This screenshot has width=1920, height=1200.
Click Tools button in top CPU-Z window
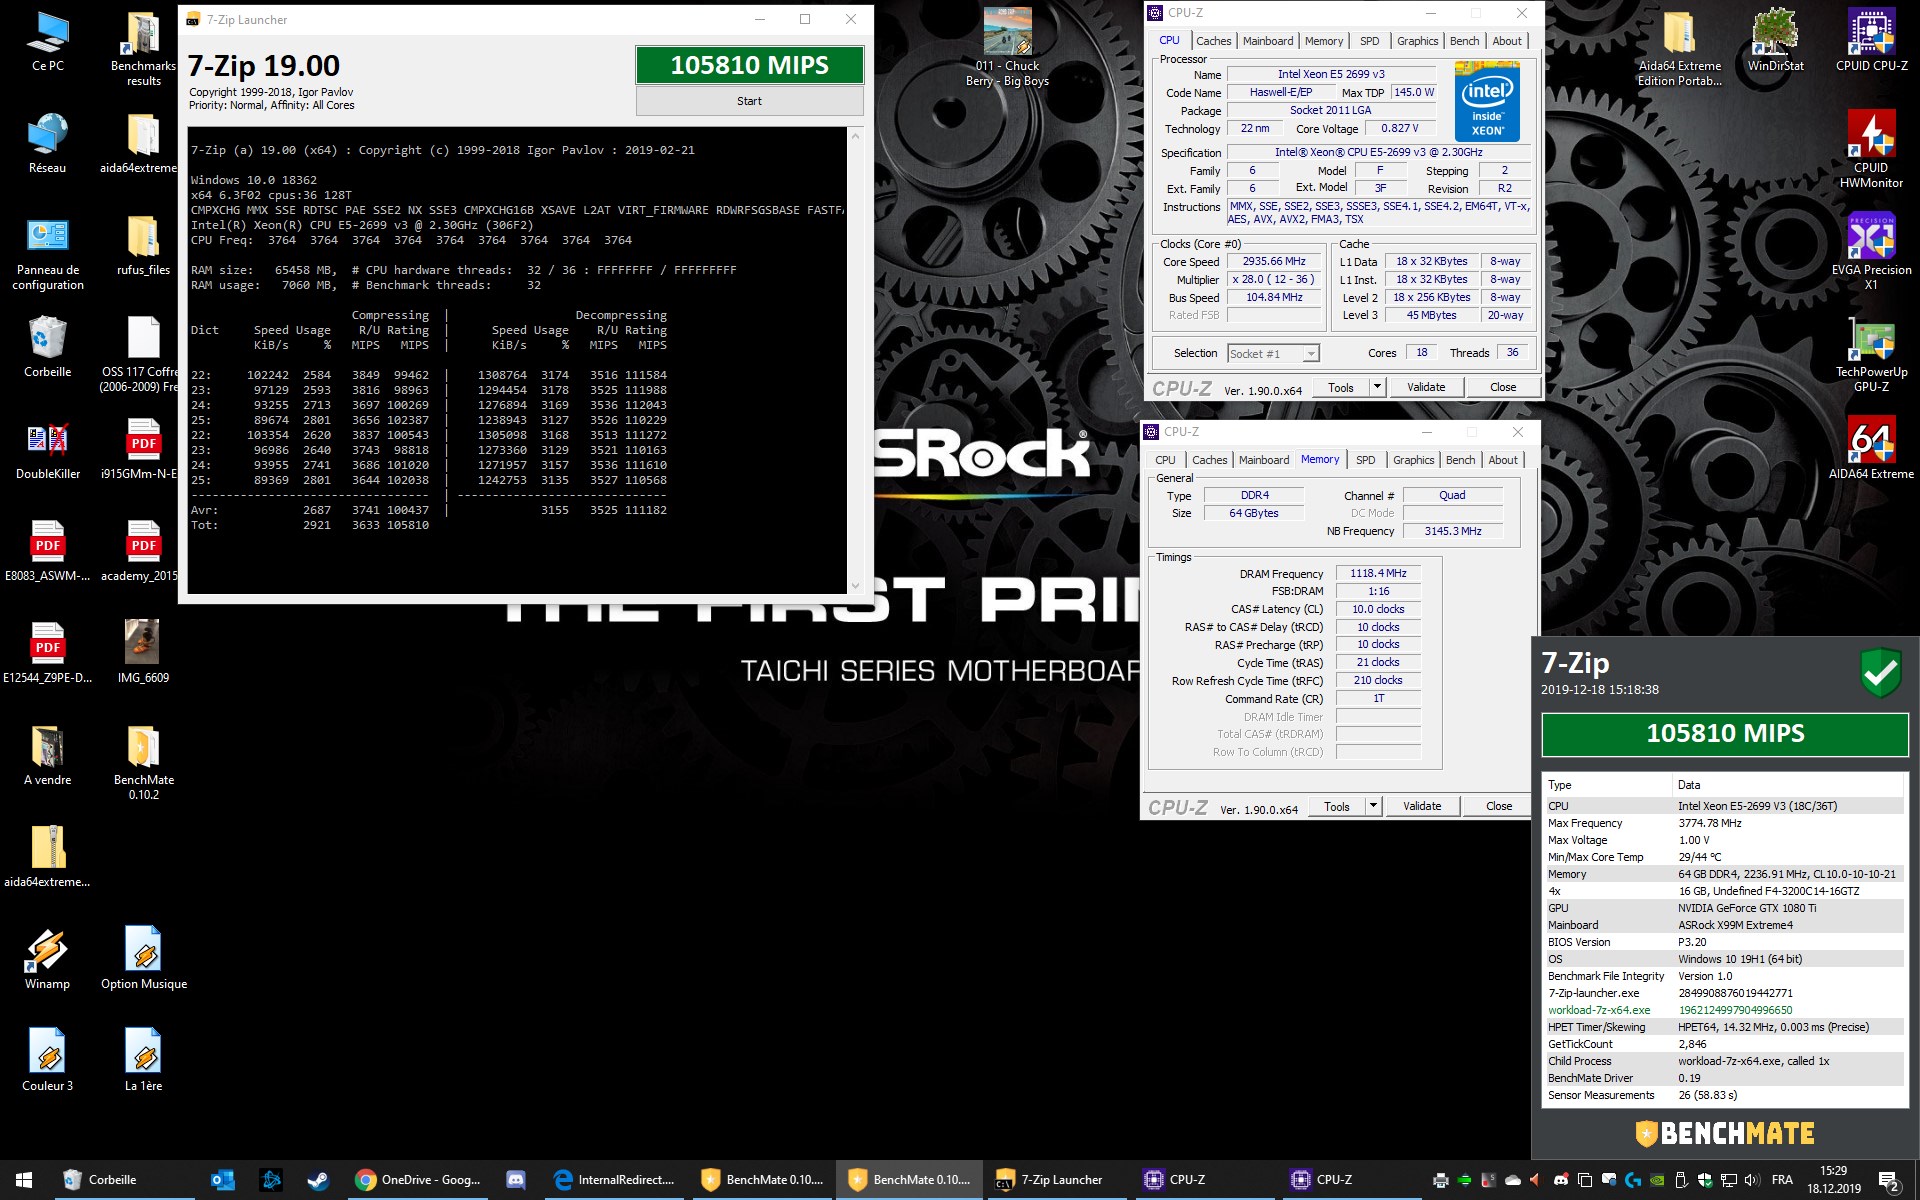[x=1340, y=387]
